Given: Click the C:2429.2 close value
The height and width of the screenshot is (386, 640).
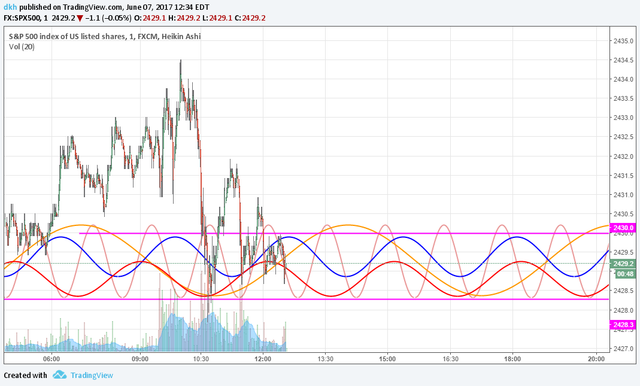Looking at the screenshot, I should coord(250,18).
